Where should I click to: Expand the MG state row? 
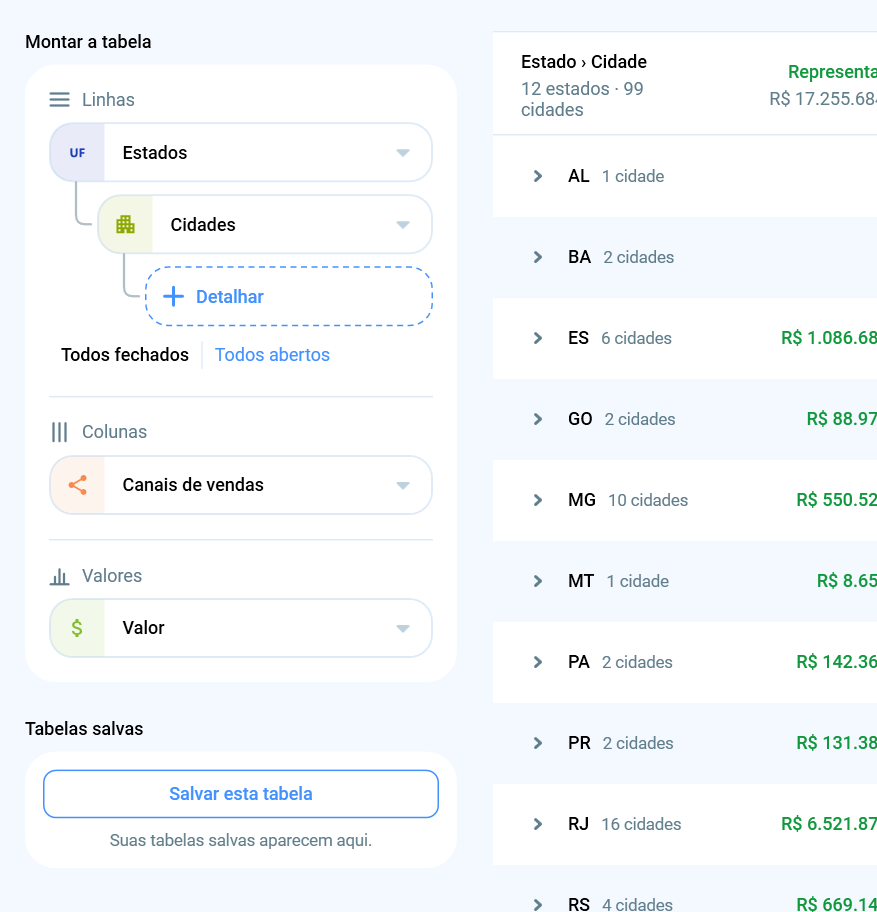(538, 500)
